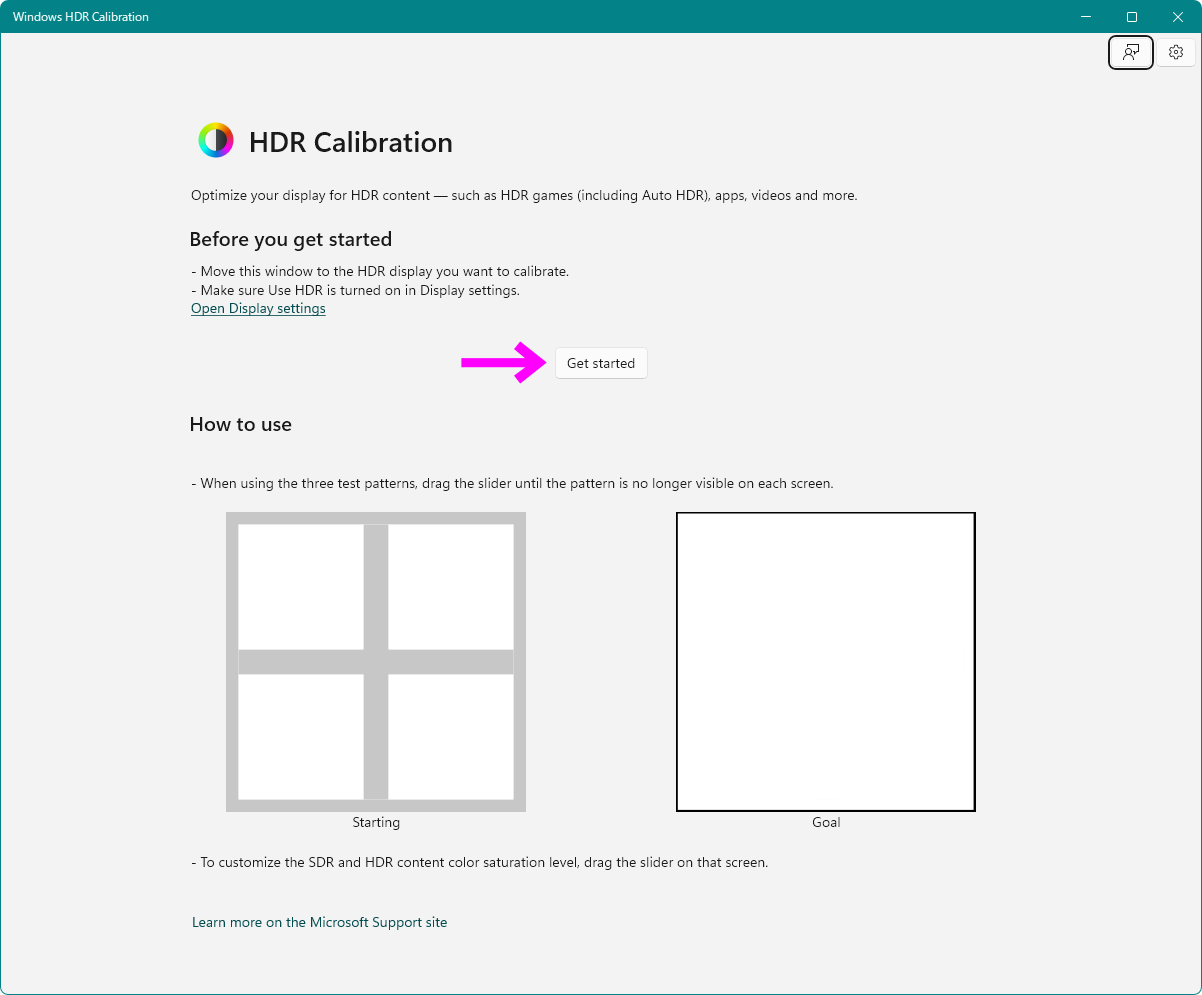Click the 'Windows HDR Calibration' title bar text
The image size is (1202, 995).
pos(81,17)
